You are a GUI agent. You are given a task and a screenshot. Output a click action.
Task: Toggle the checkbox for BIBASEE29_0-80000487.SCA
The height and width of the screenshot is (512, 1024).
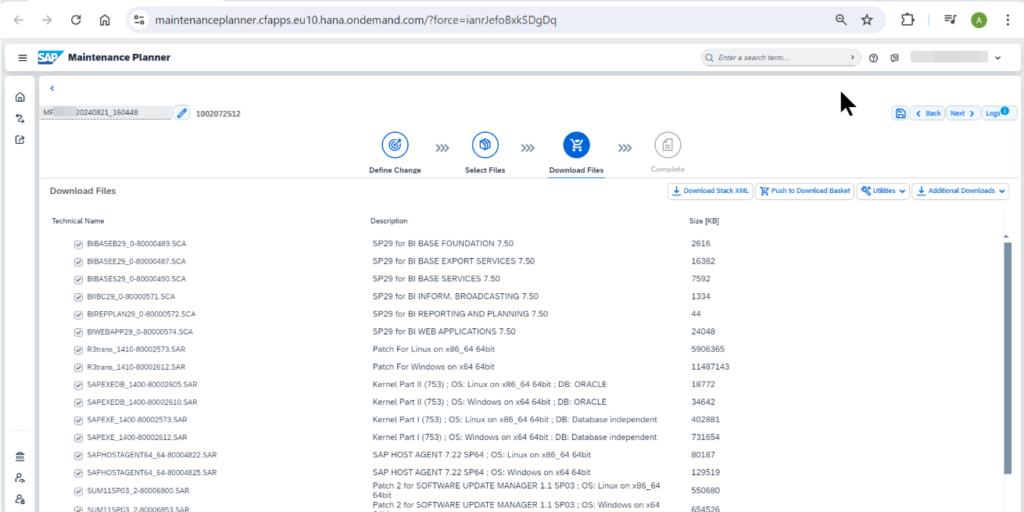78,262
